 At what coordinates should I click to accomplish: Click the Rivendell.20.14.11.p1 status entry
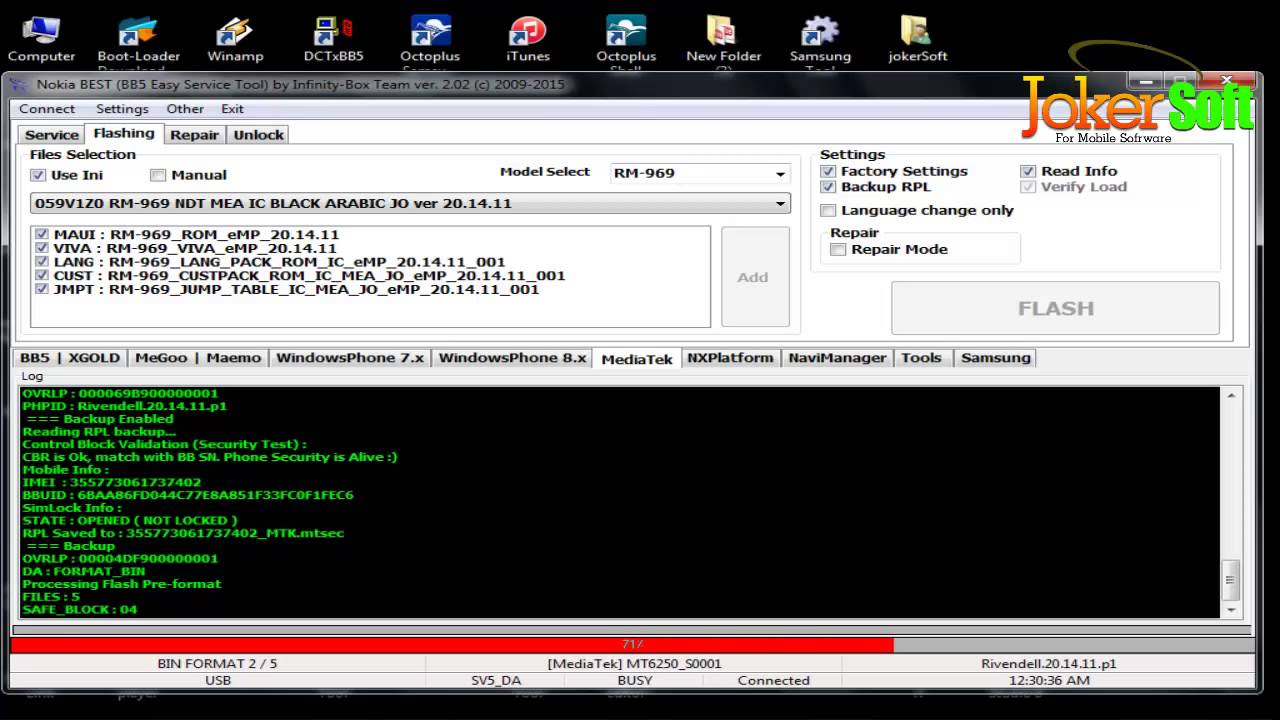[x=1049, y=663]
